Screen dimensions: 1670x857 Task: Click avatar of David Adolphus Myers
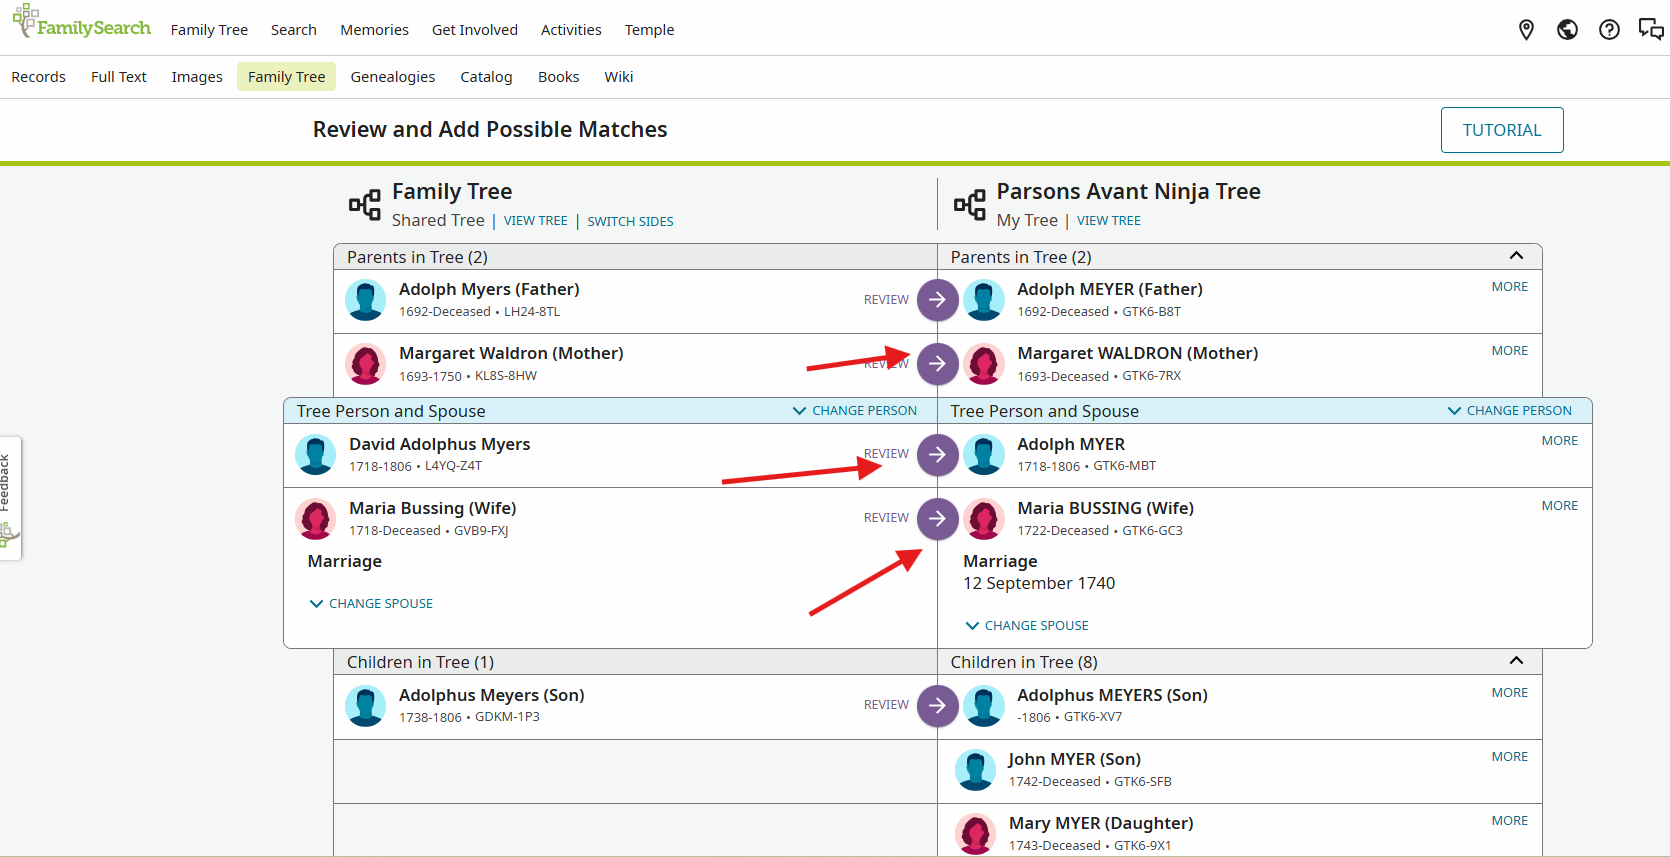(316, 455)
